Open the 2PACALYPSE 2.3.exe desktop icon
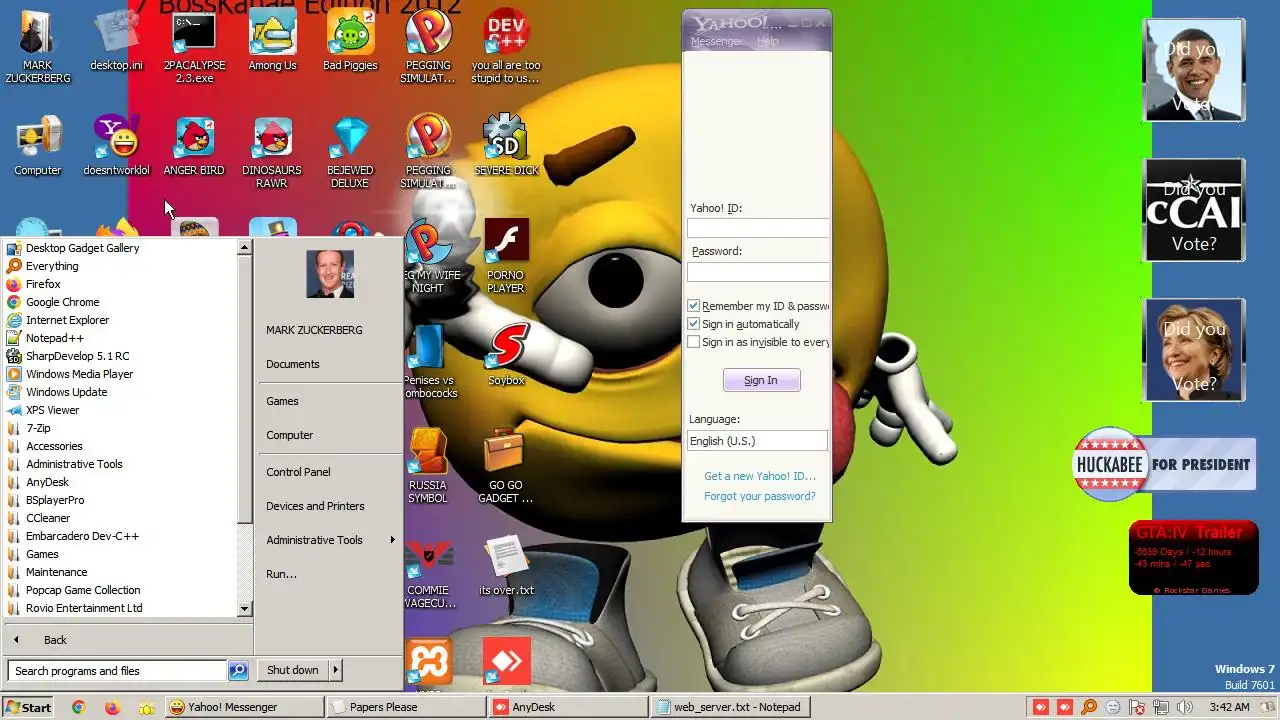1280x720 pixels. pyautogui.click(x=194, y=48)
